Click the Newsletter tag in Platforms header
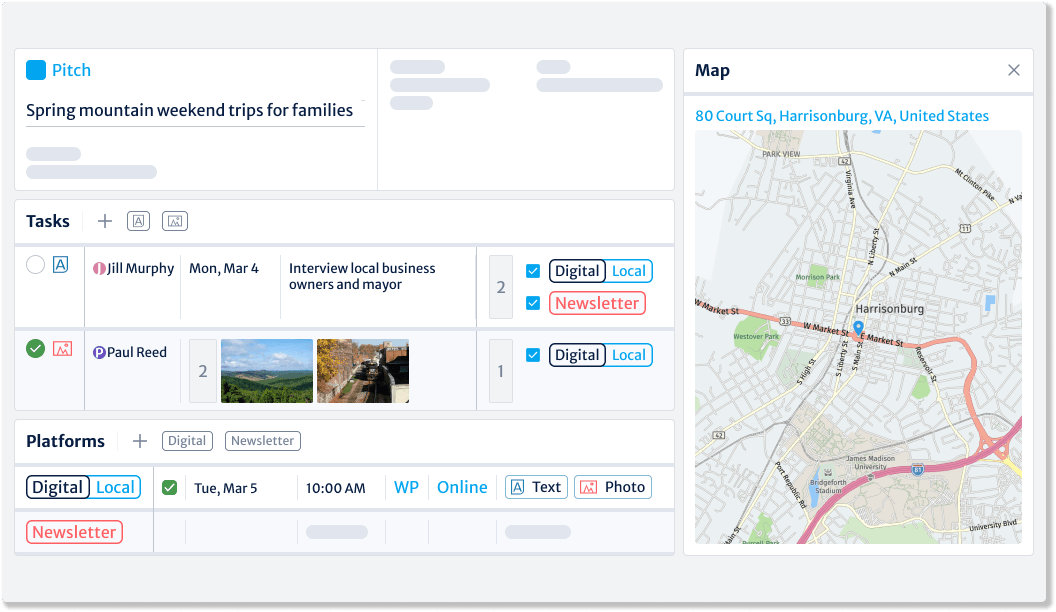 [263, 441]
